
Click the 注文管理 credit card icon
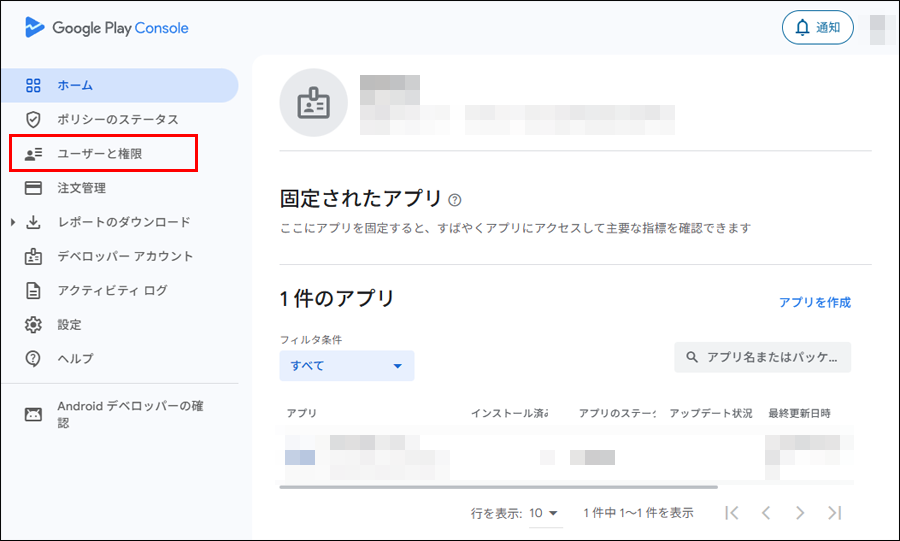coord(33,188)
